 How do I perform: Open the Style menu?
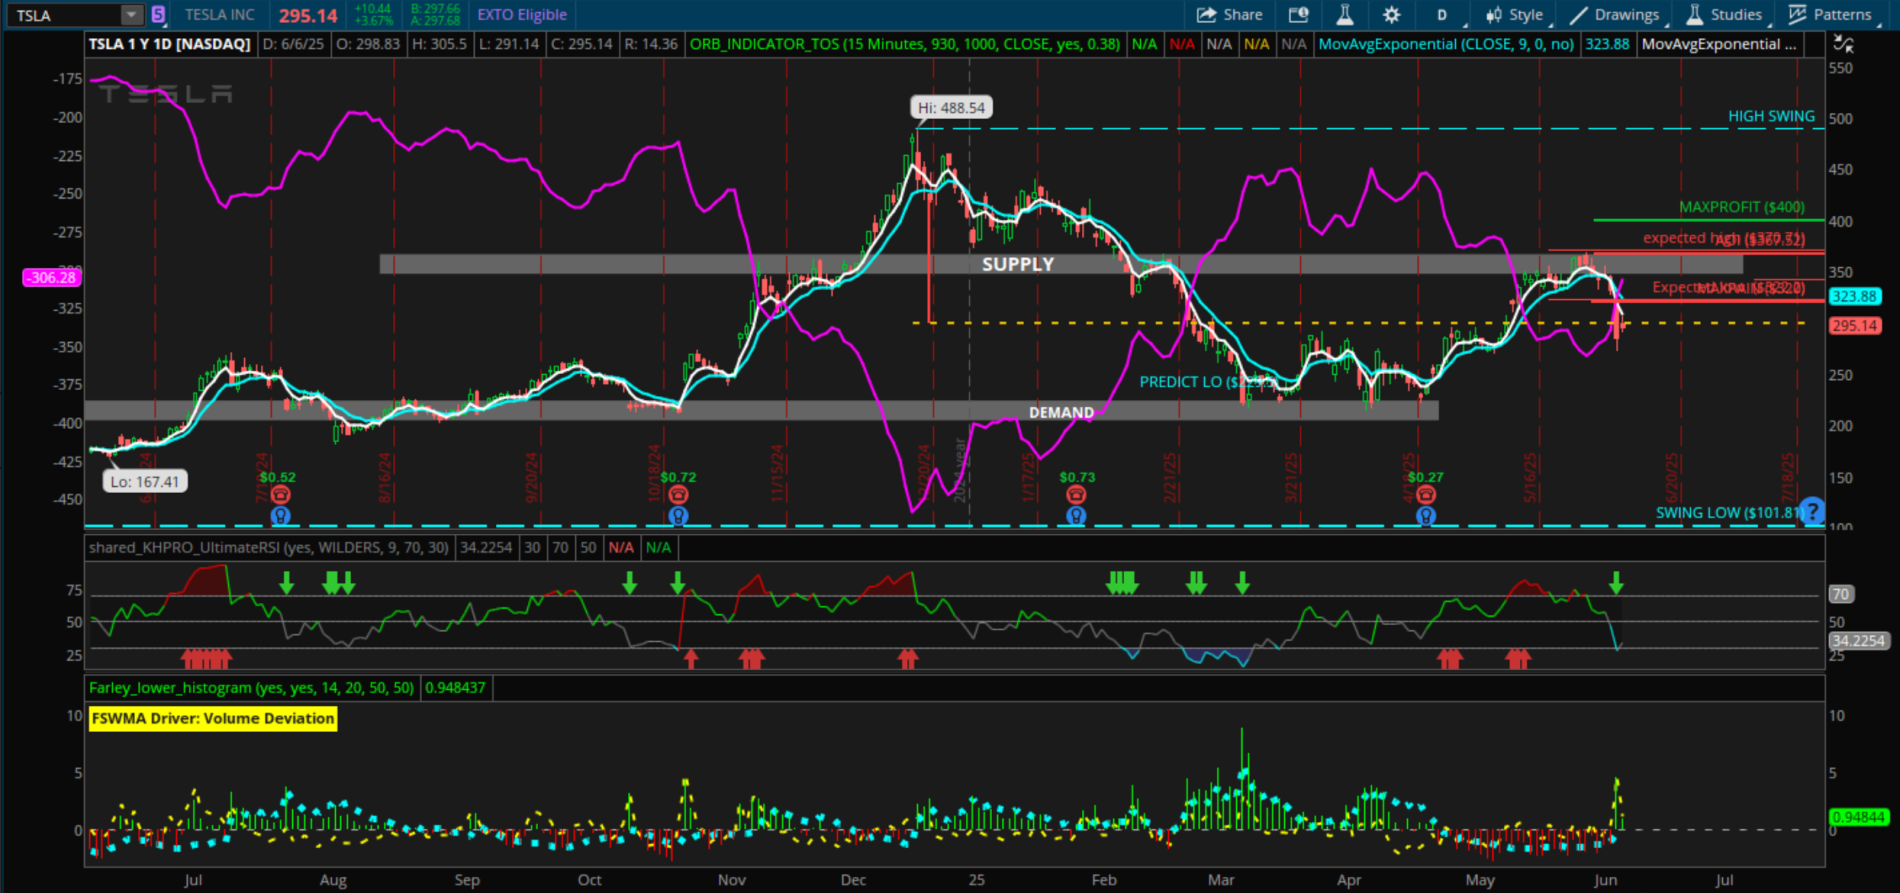1515,15
